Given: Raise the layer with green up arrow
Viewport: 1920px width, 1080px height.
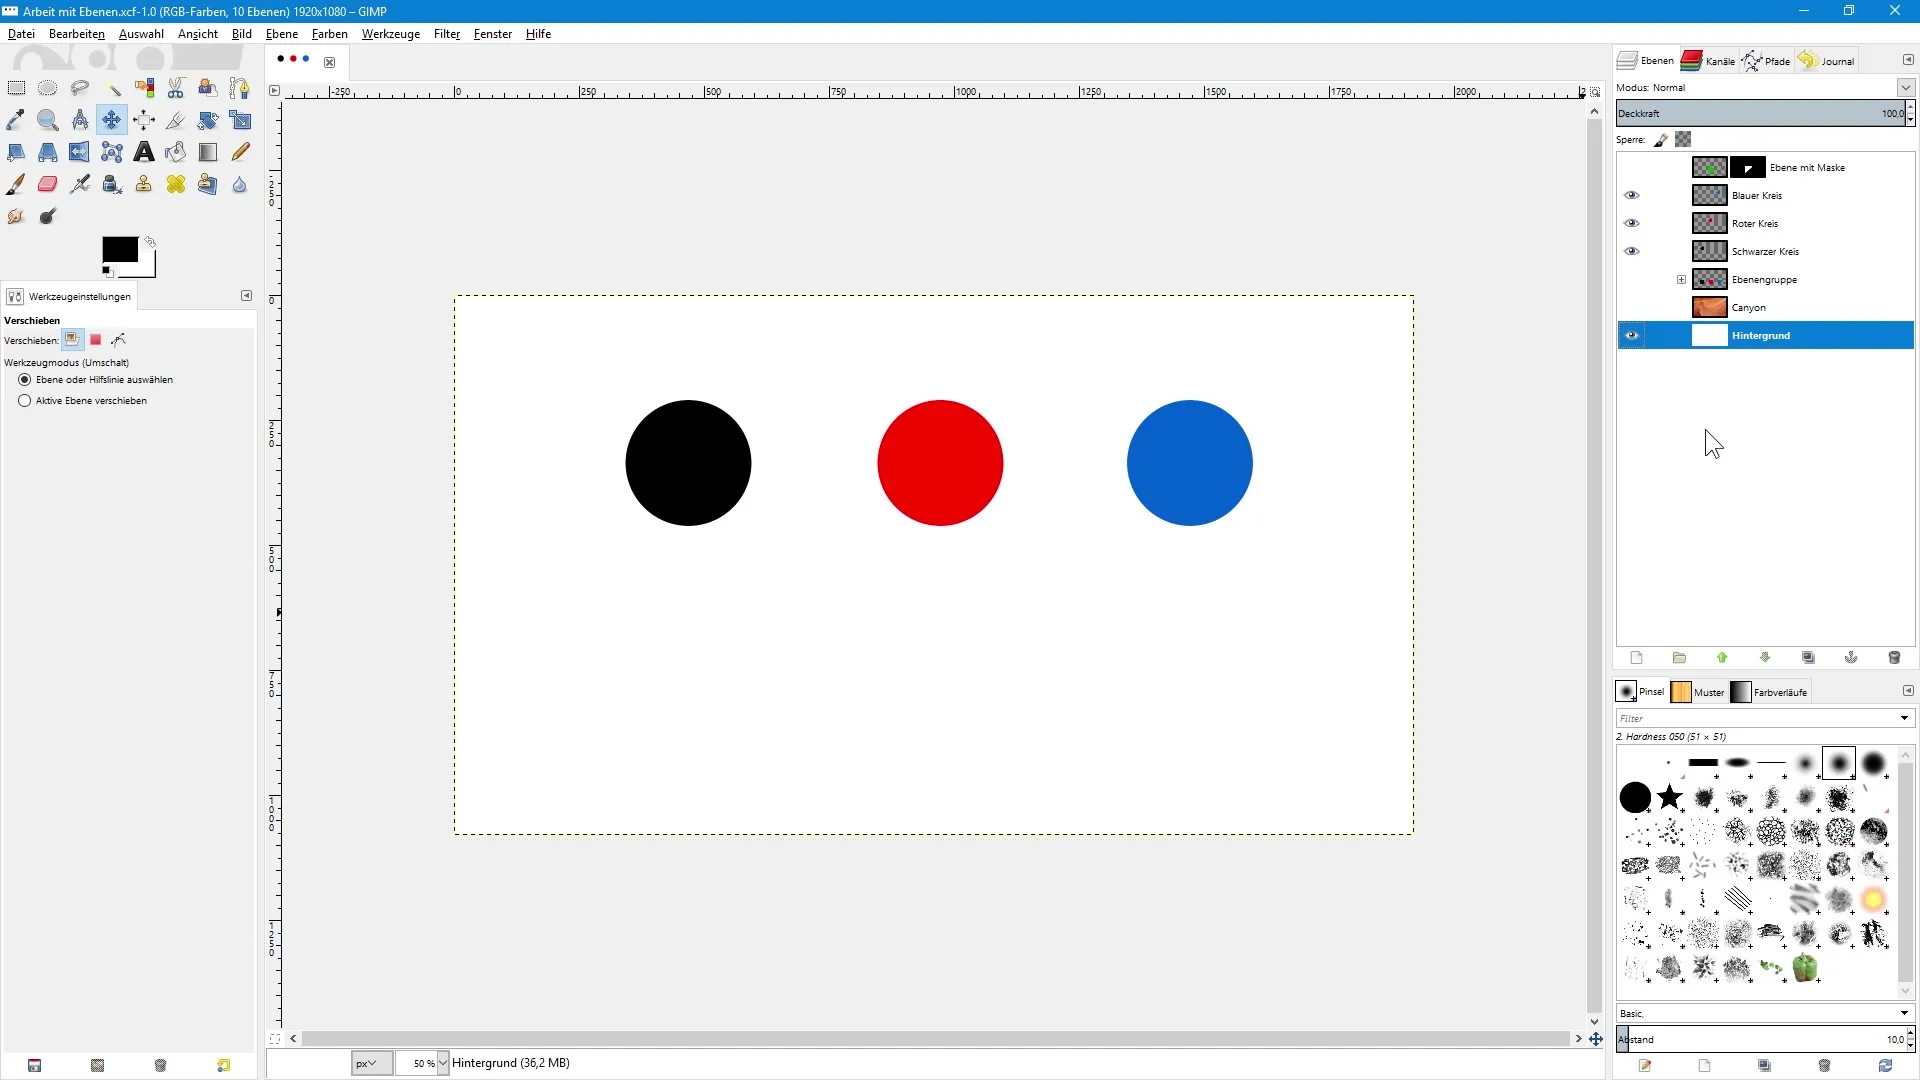Looking at the screenshot, I should pyautogui.click(x=1722, y=658).
